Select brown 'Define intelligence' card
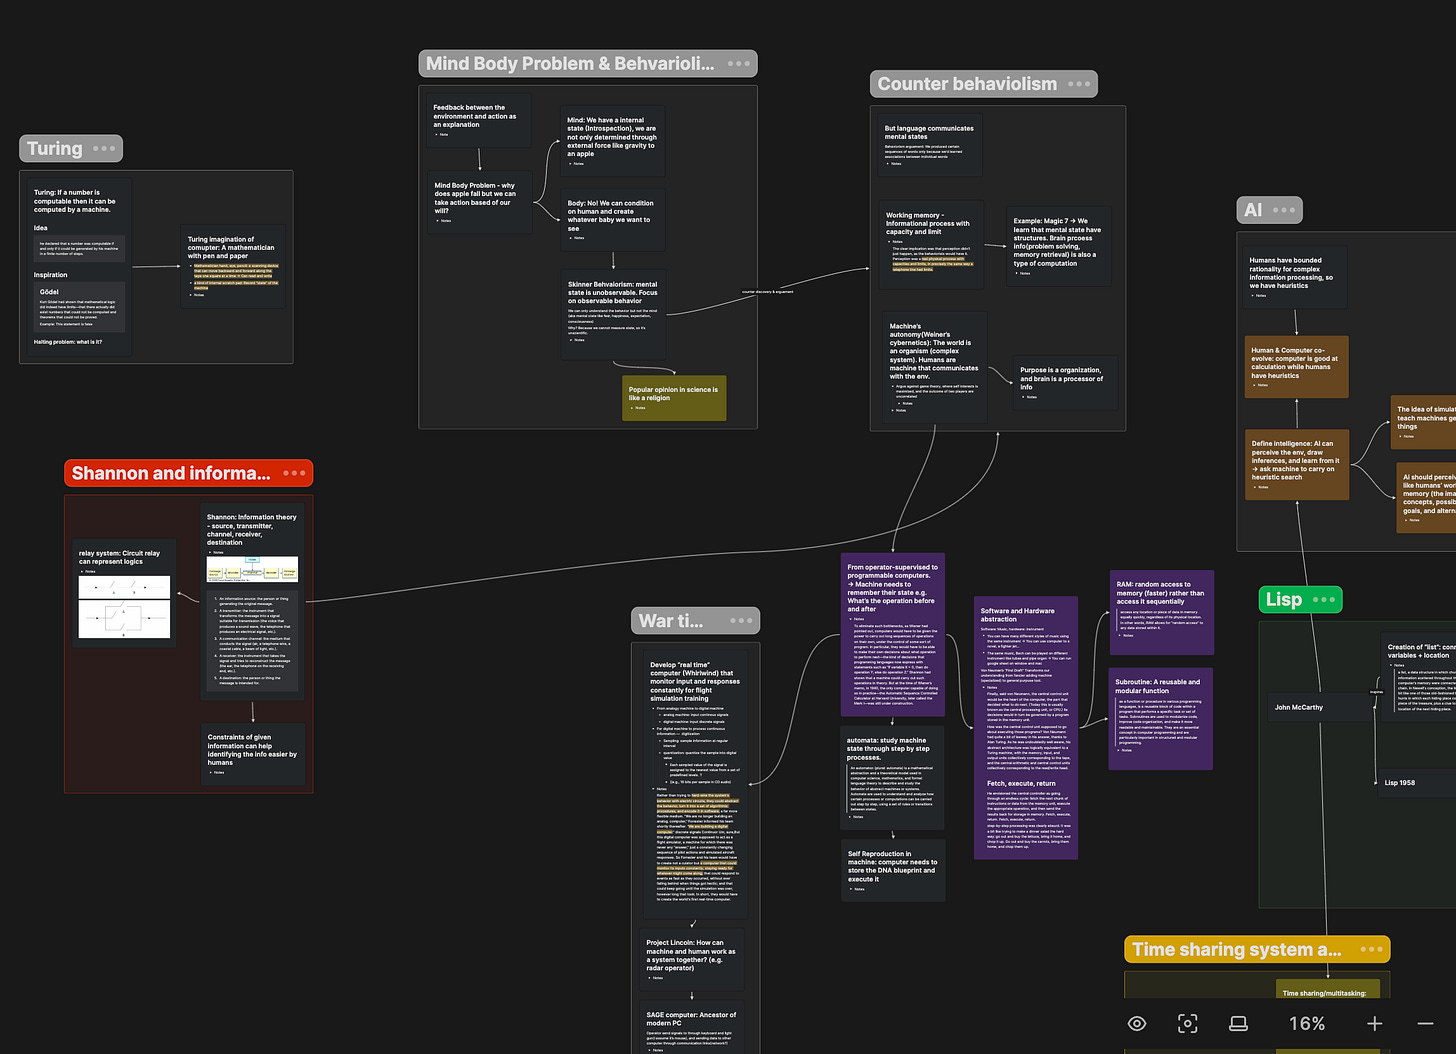 1297,464
